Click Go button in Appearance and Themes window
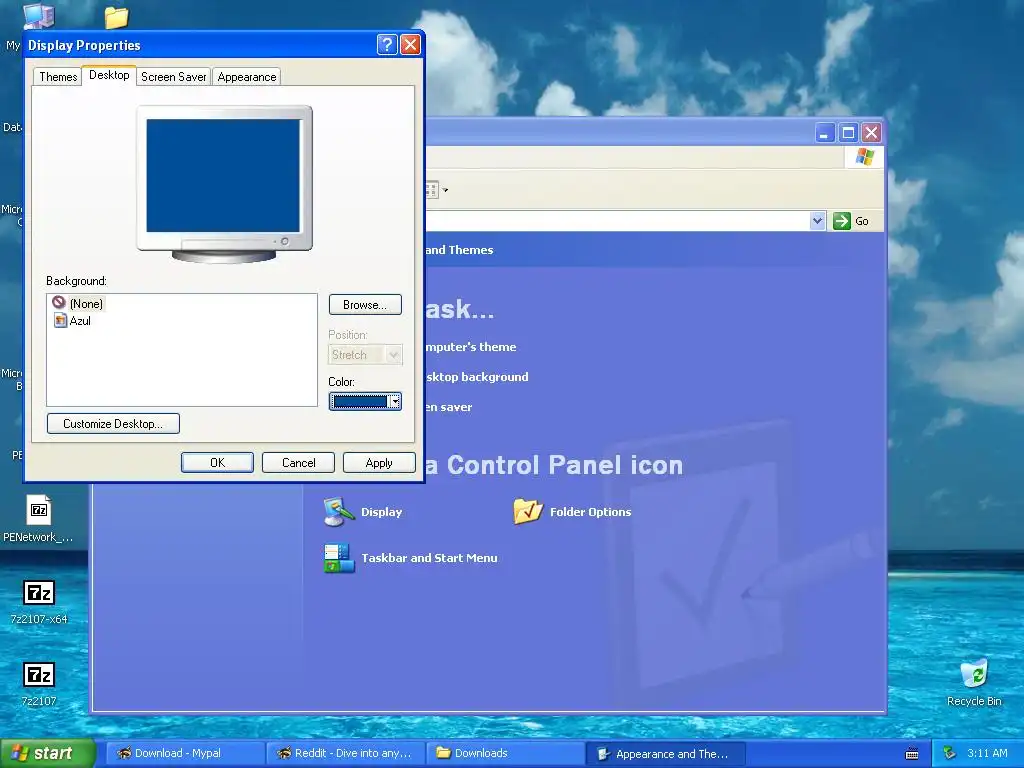 pyautogui.click(x=851, y=221)
